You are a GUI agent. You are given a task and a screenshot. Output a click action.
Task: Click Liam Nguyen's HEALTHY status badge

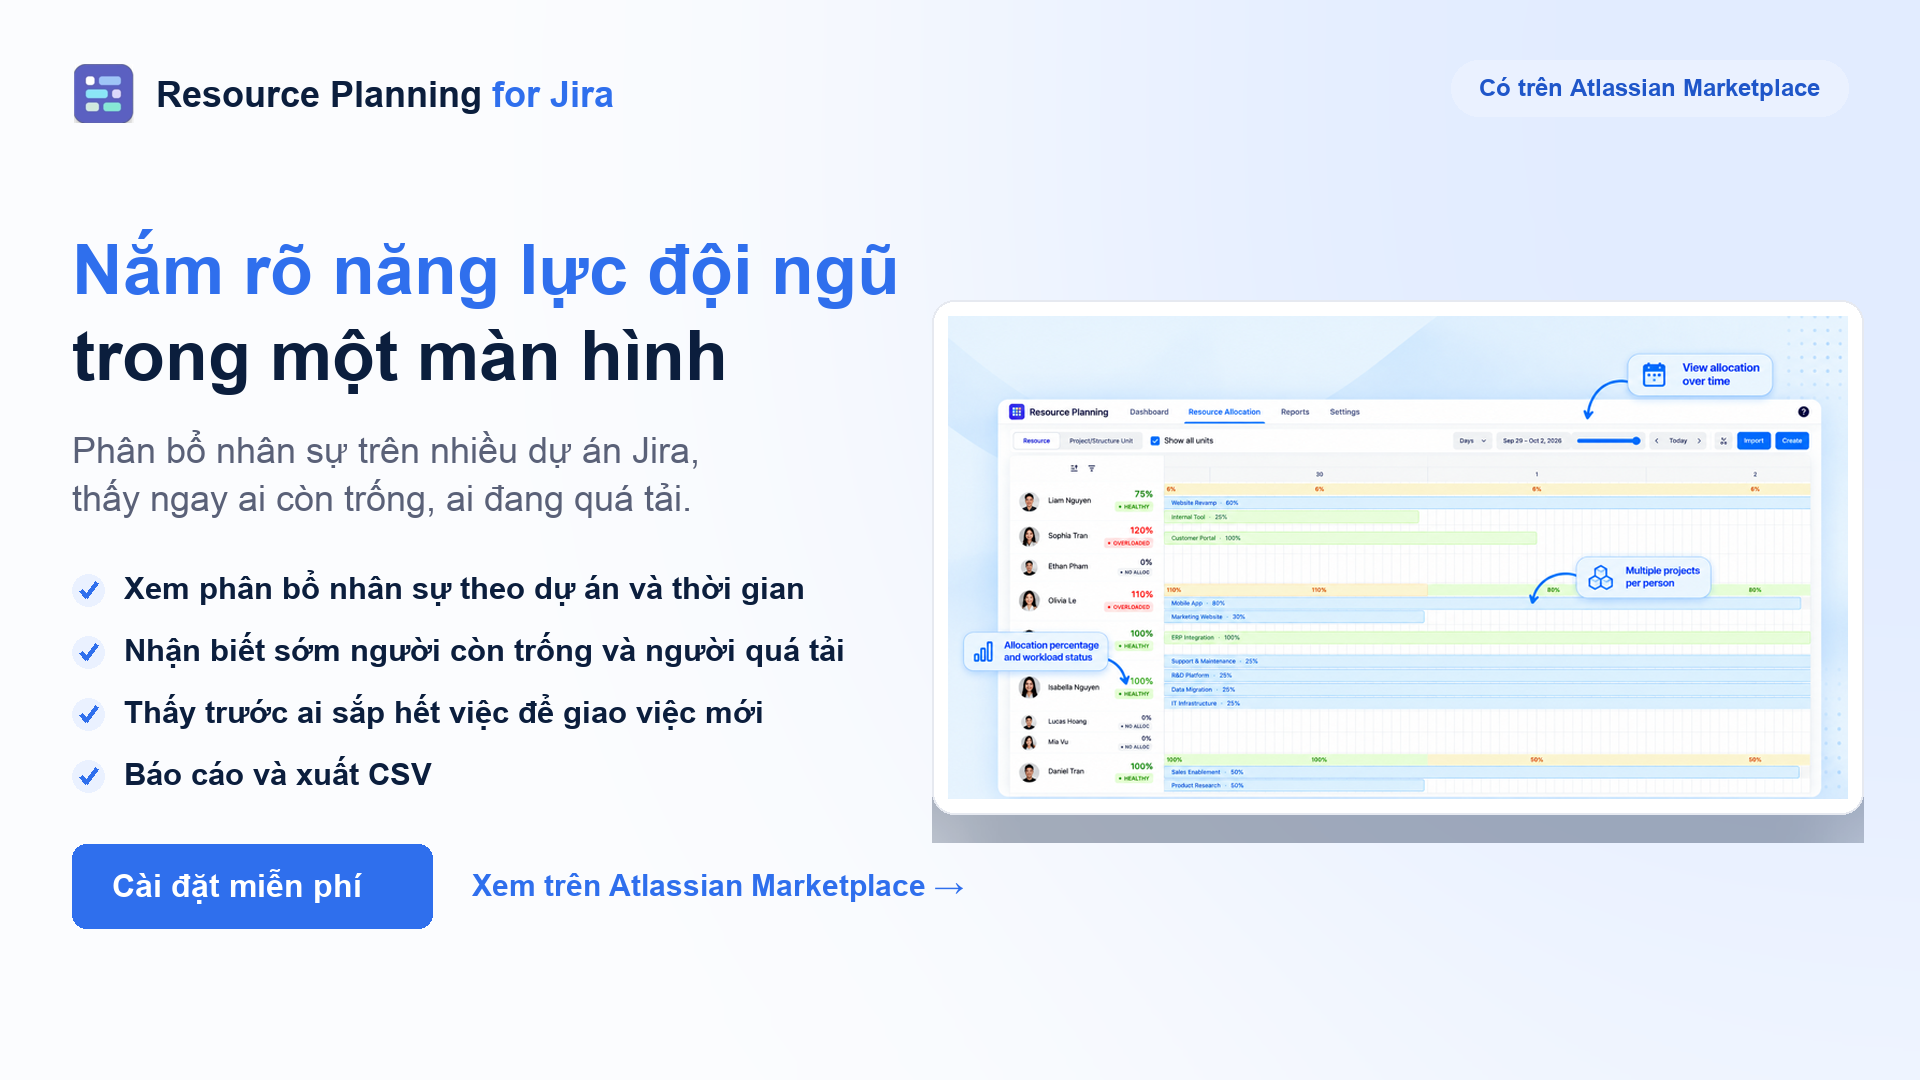pyautogui.click(x=1134, y=507)
